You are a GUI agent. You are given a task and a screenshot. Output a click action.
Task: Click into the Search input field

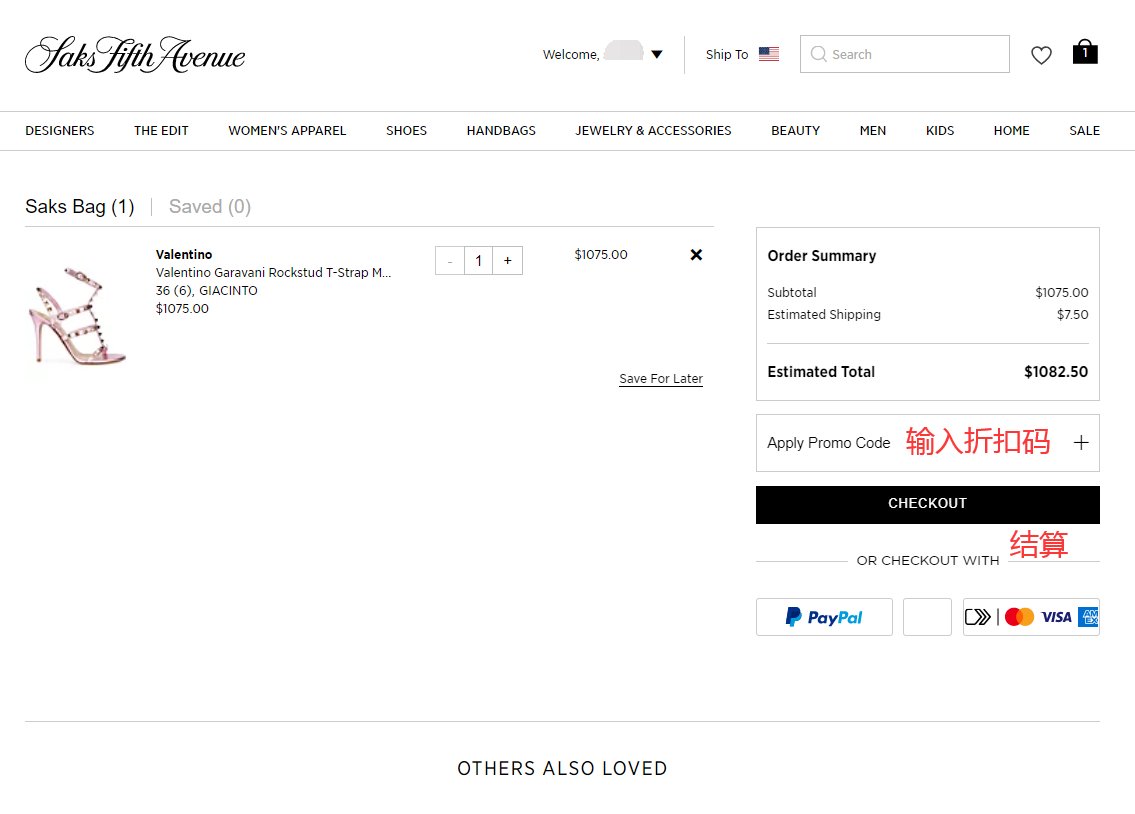point(905,54)
